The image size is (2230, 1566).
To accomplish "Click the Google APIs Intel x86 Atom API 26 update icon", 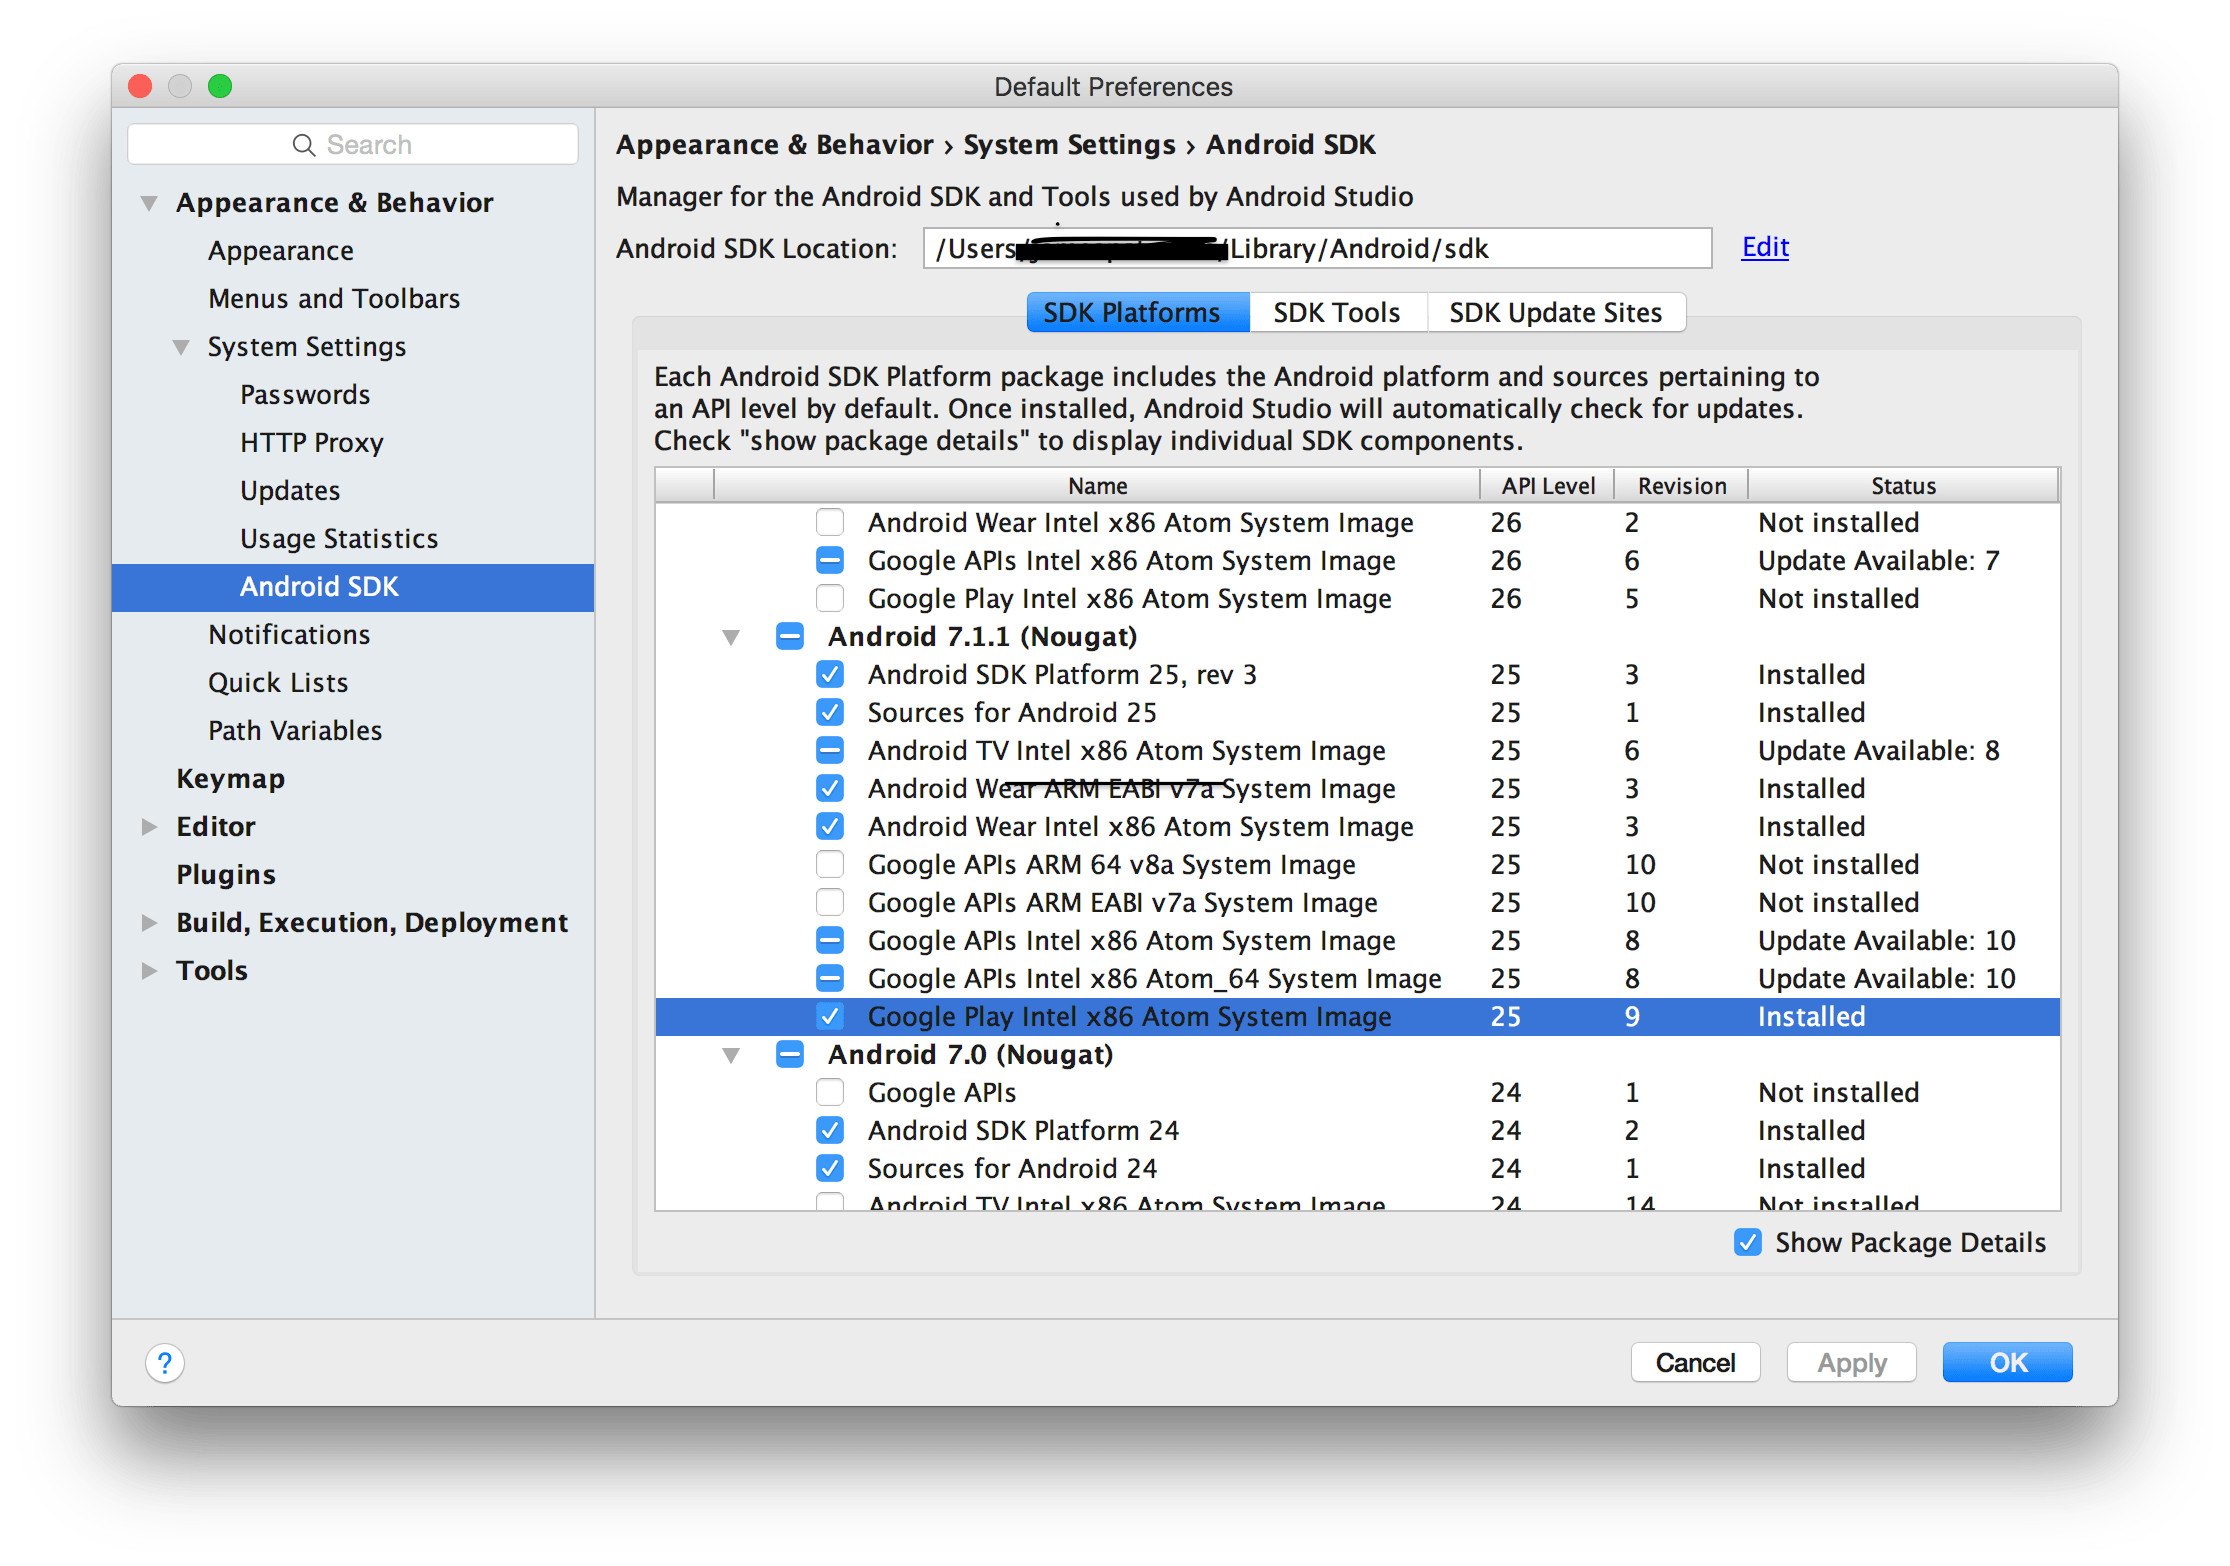I will (x=830, y=561).
